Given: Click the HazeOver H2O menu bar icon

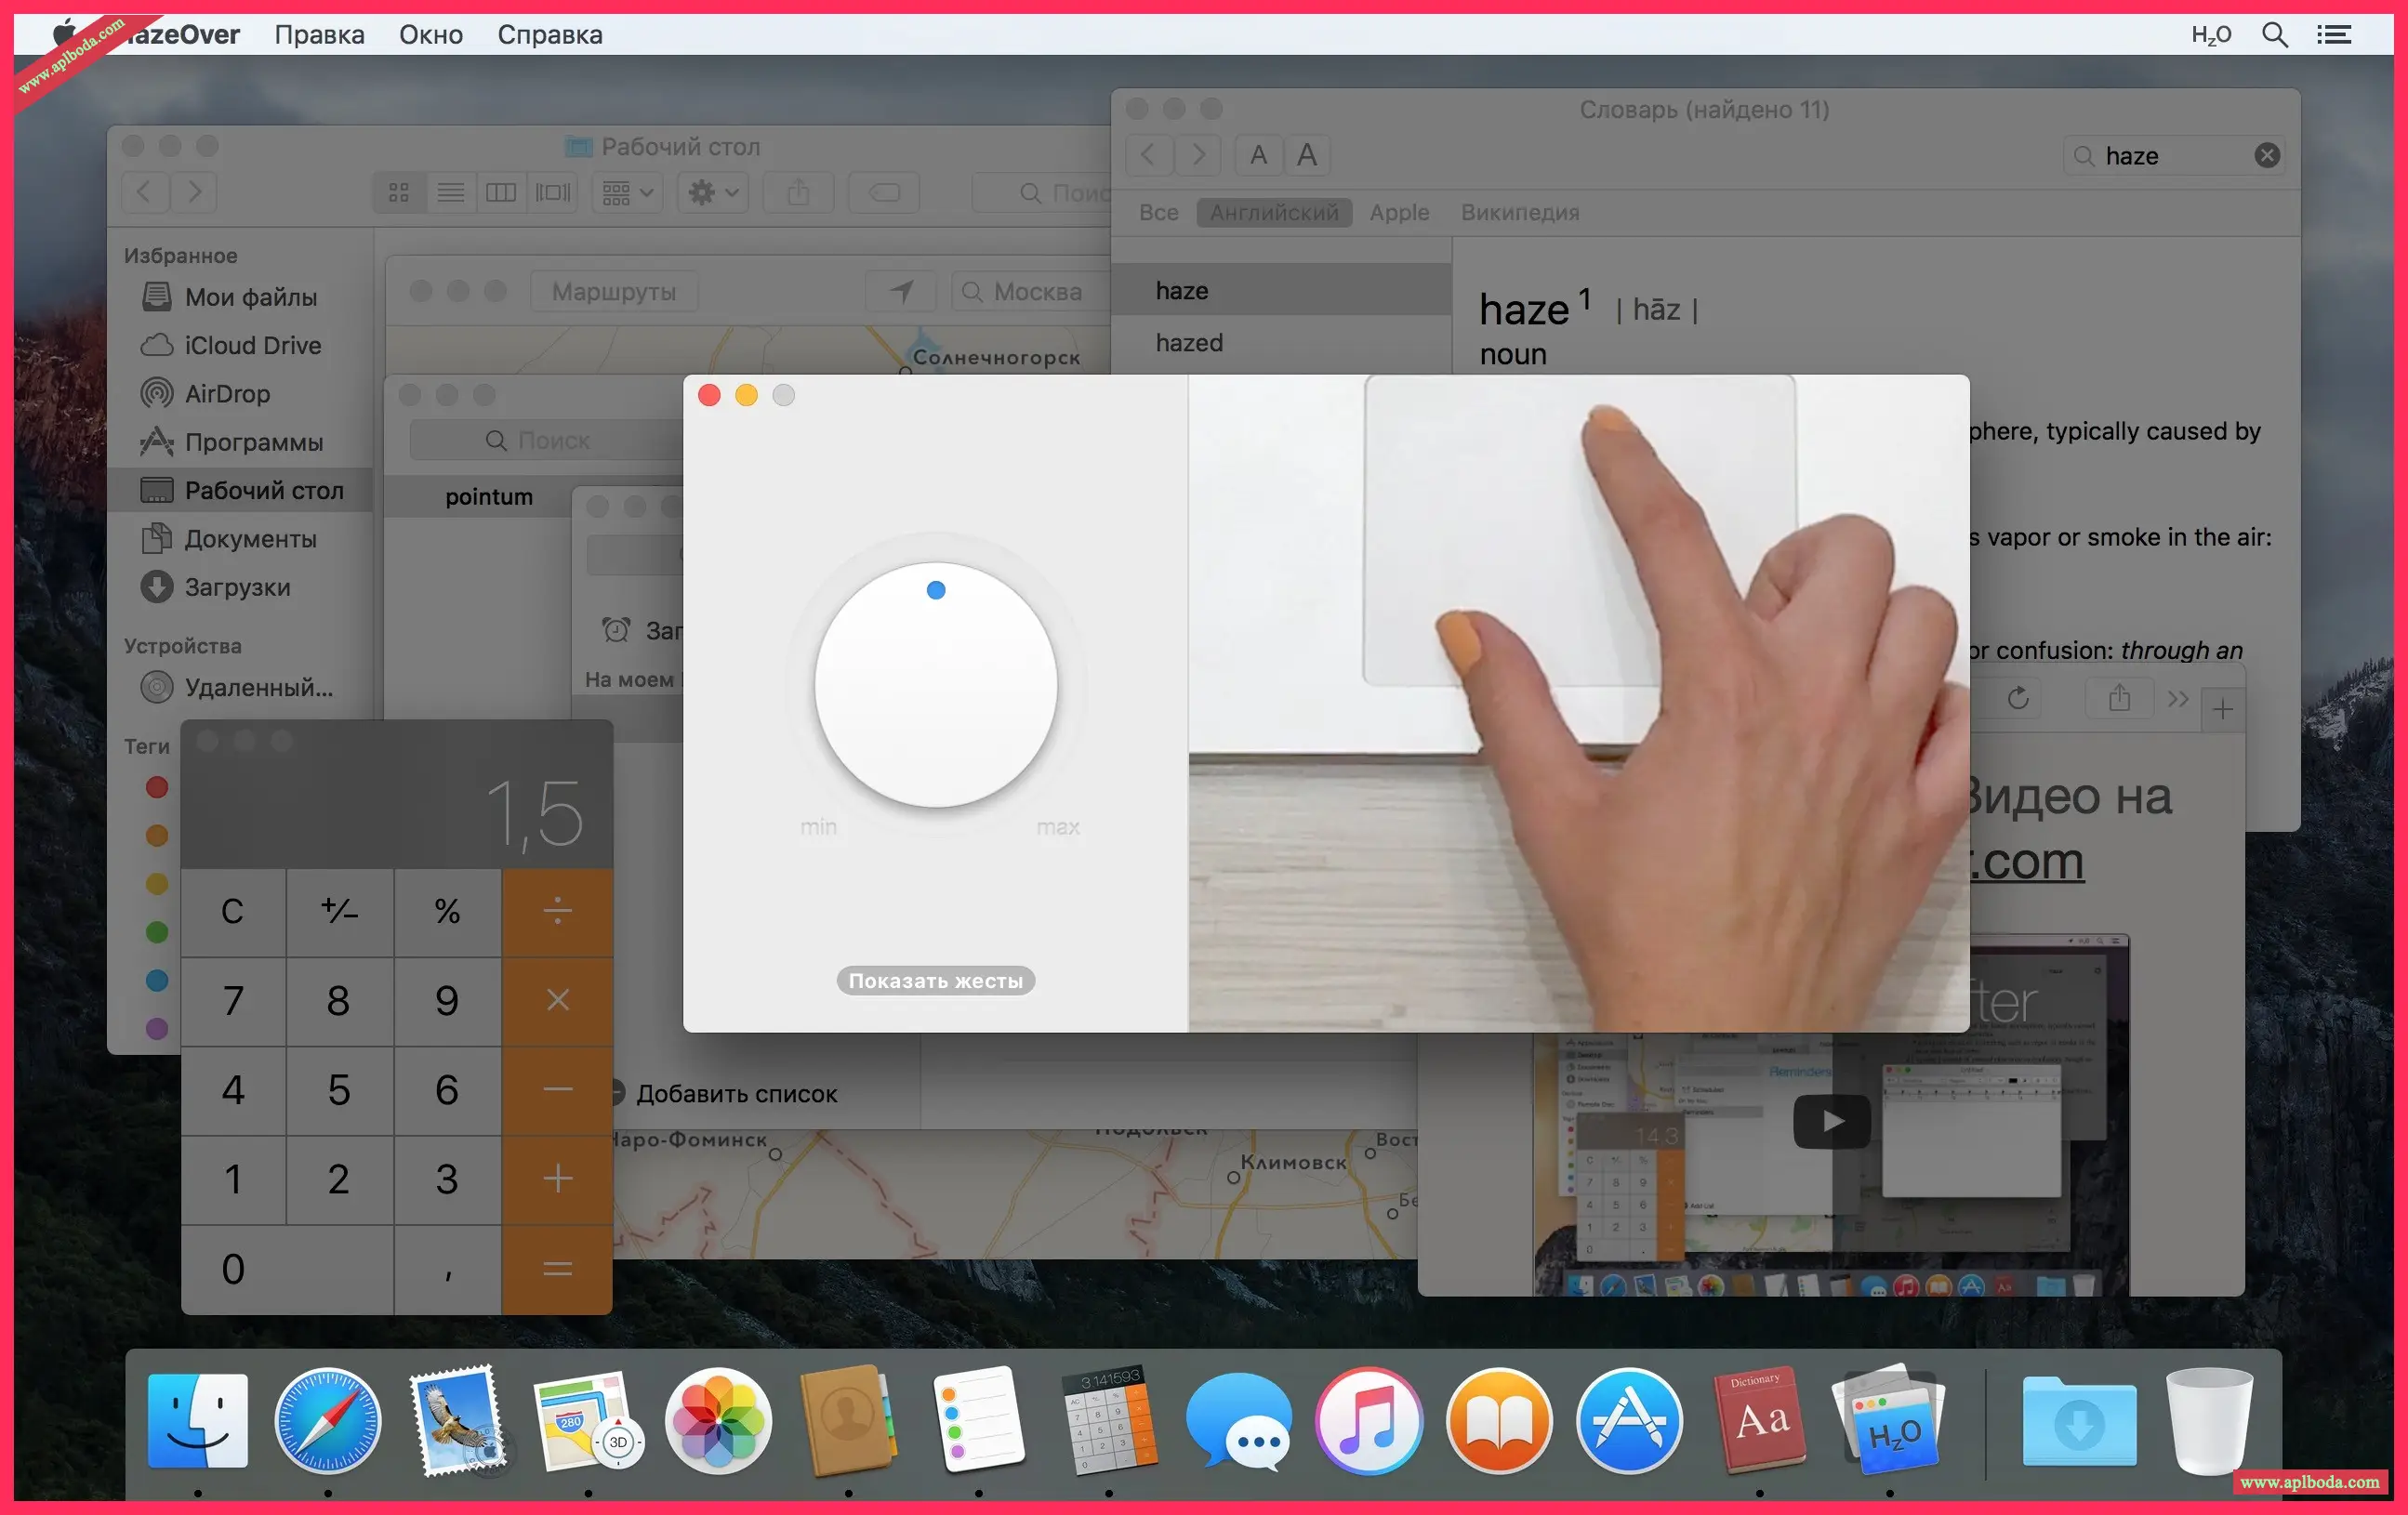Looking at the screenshot, I should [x=2210, y=35].
